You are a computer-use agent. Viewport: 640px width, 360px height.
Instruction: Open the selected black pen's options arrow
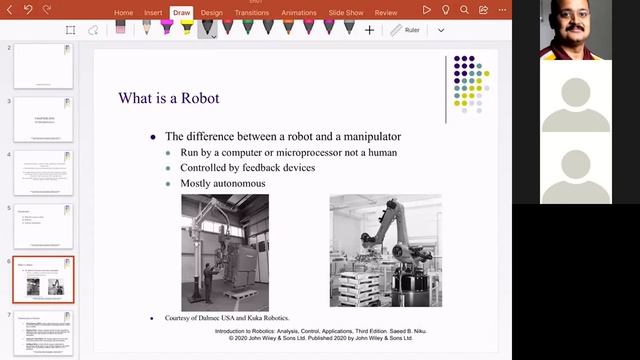(213, 37)
